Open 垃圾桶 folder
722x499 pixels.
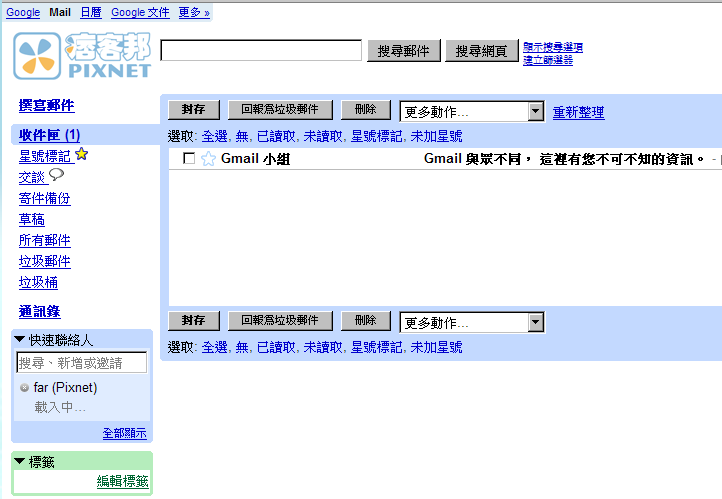(38, 282)
